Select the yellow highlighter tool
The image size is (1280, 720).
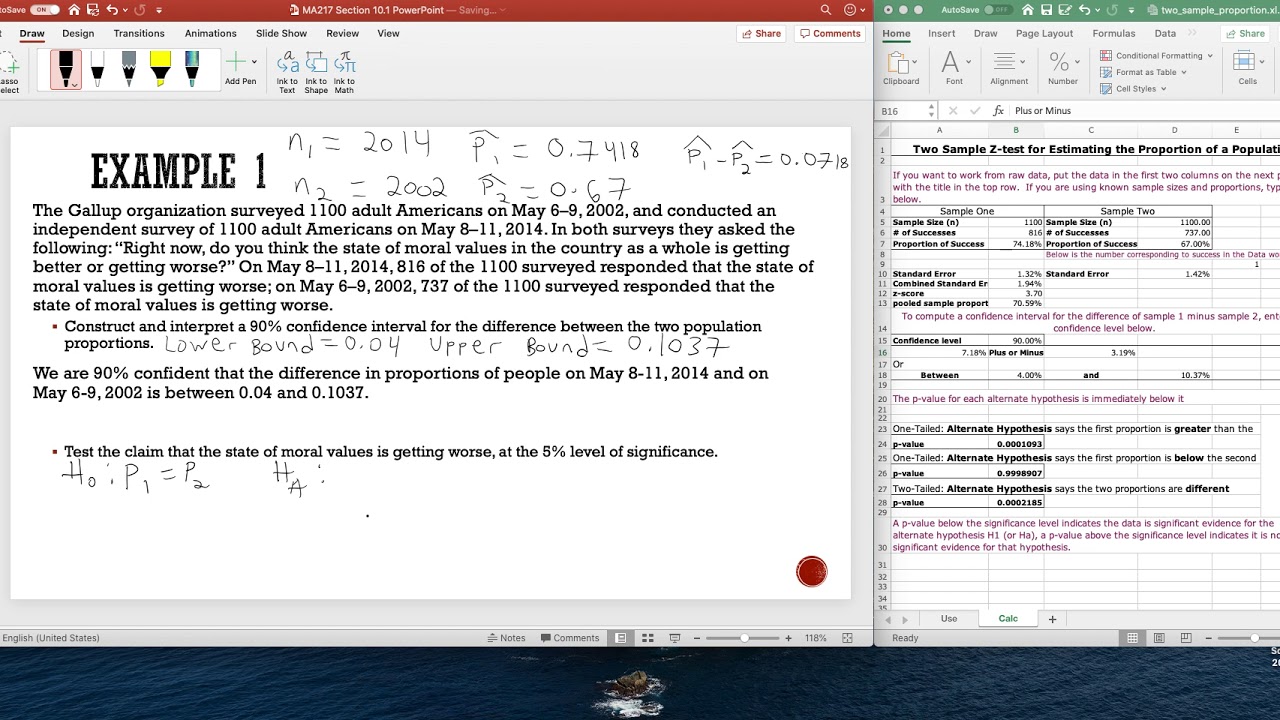pyautogui.click(x=160, y=68)
